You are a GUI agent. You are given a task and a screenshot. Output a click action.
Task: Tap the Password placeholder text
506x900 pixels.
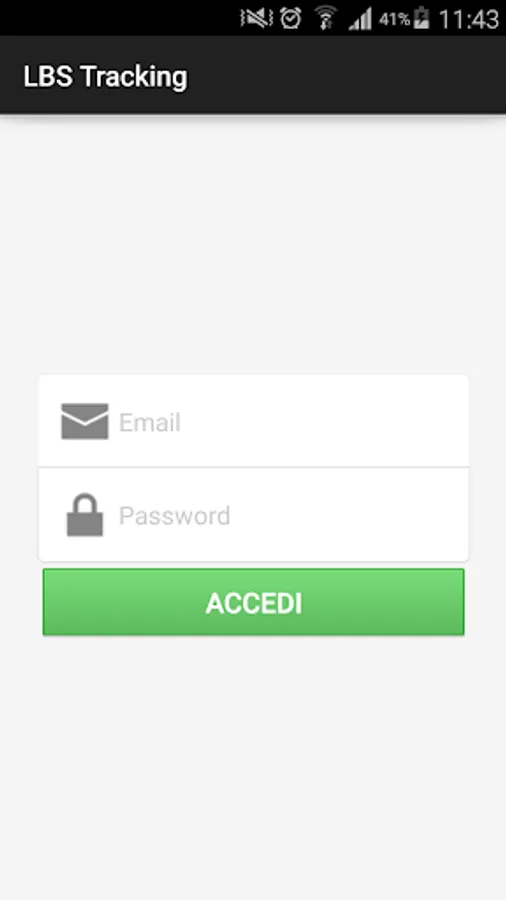coord(174,515)
